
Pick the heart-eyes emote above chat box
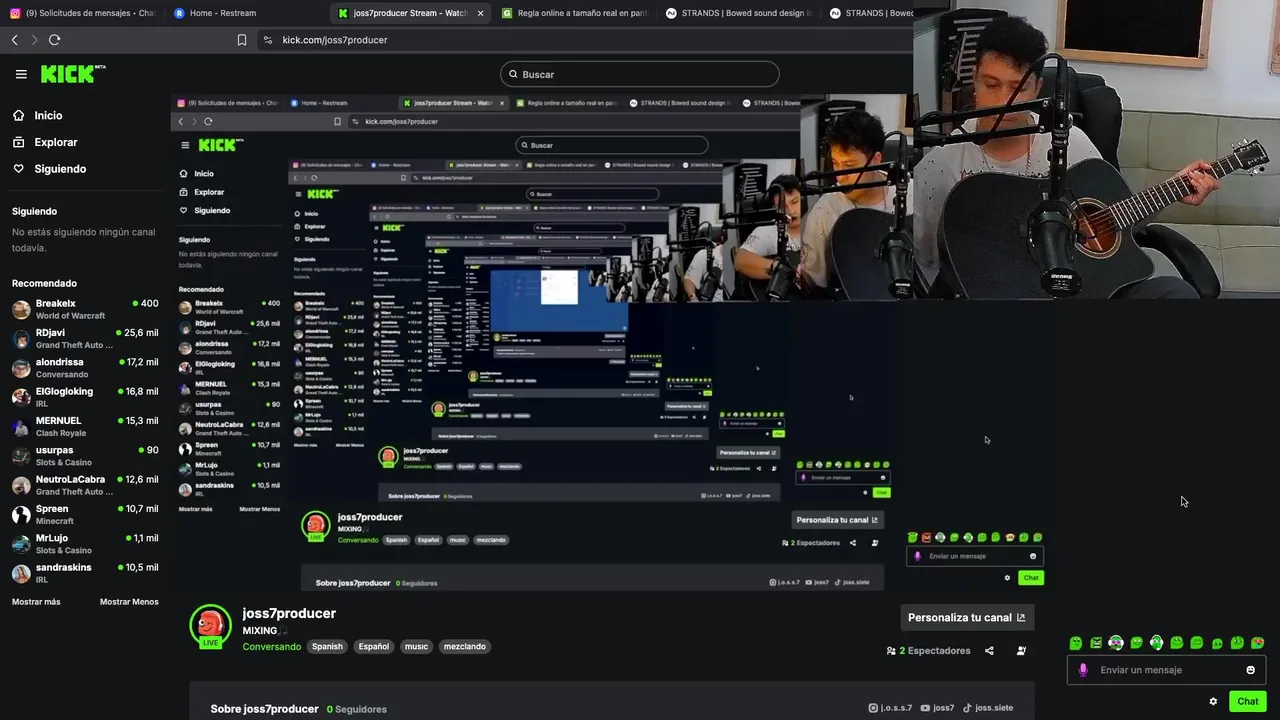(1257, 643)
